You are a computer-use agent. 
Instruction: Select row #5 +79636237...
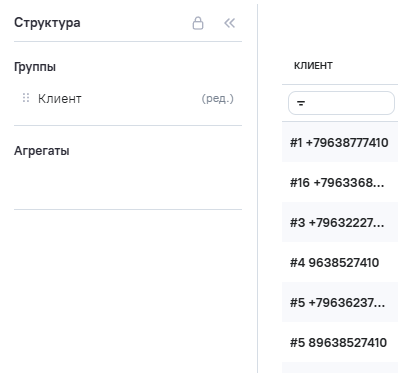tap(340, 303)
